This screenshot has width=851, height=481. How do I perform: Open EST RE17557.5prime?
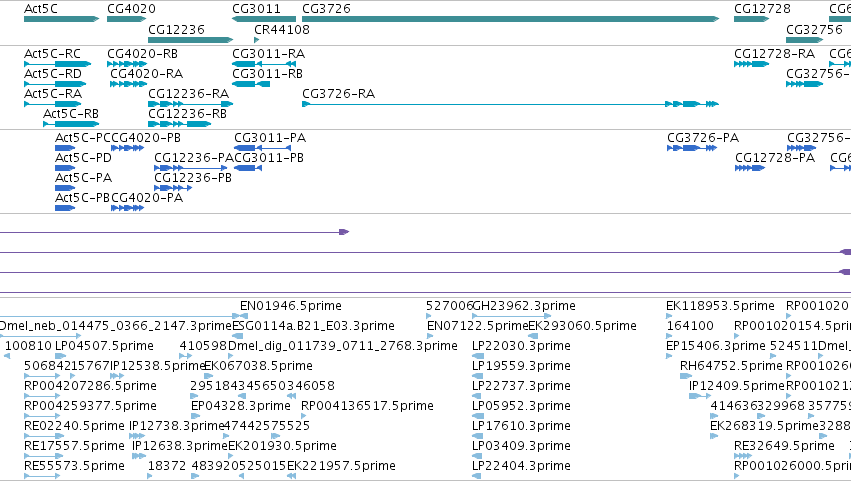74,447
